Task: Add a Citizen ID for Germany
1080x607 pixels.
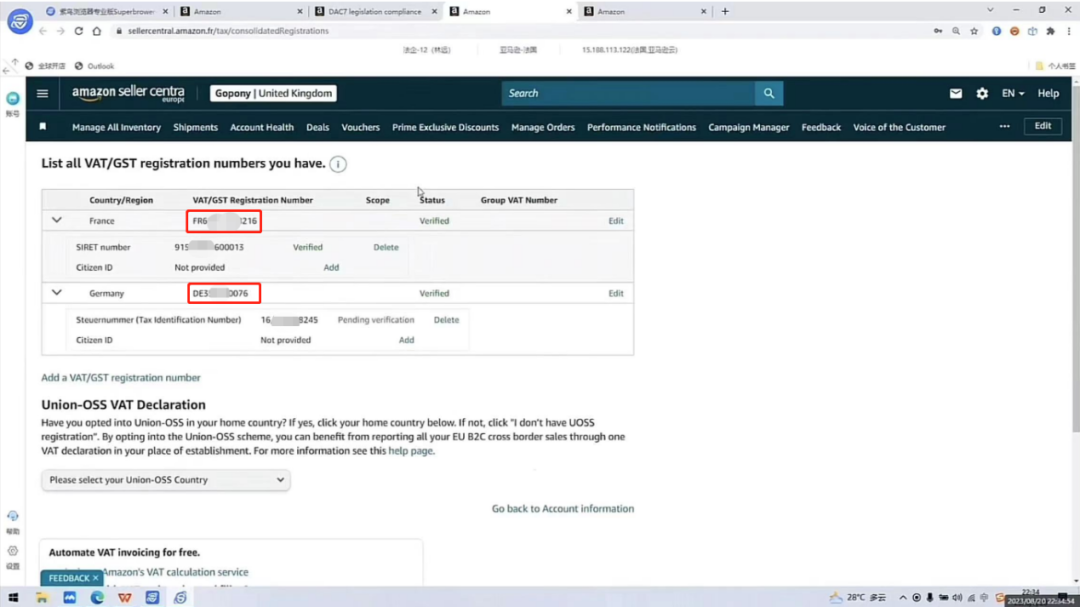Action: tap(406, 340)
